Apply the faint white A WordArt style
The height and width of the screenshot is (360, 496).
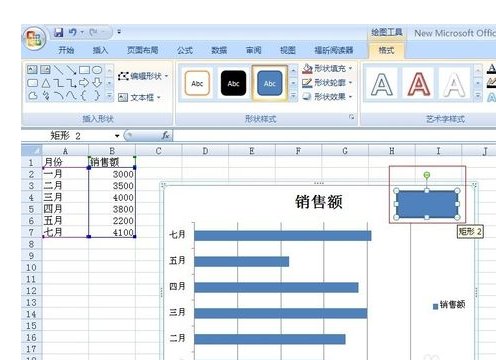[x=454, y=84]
